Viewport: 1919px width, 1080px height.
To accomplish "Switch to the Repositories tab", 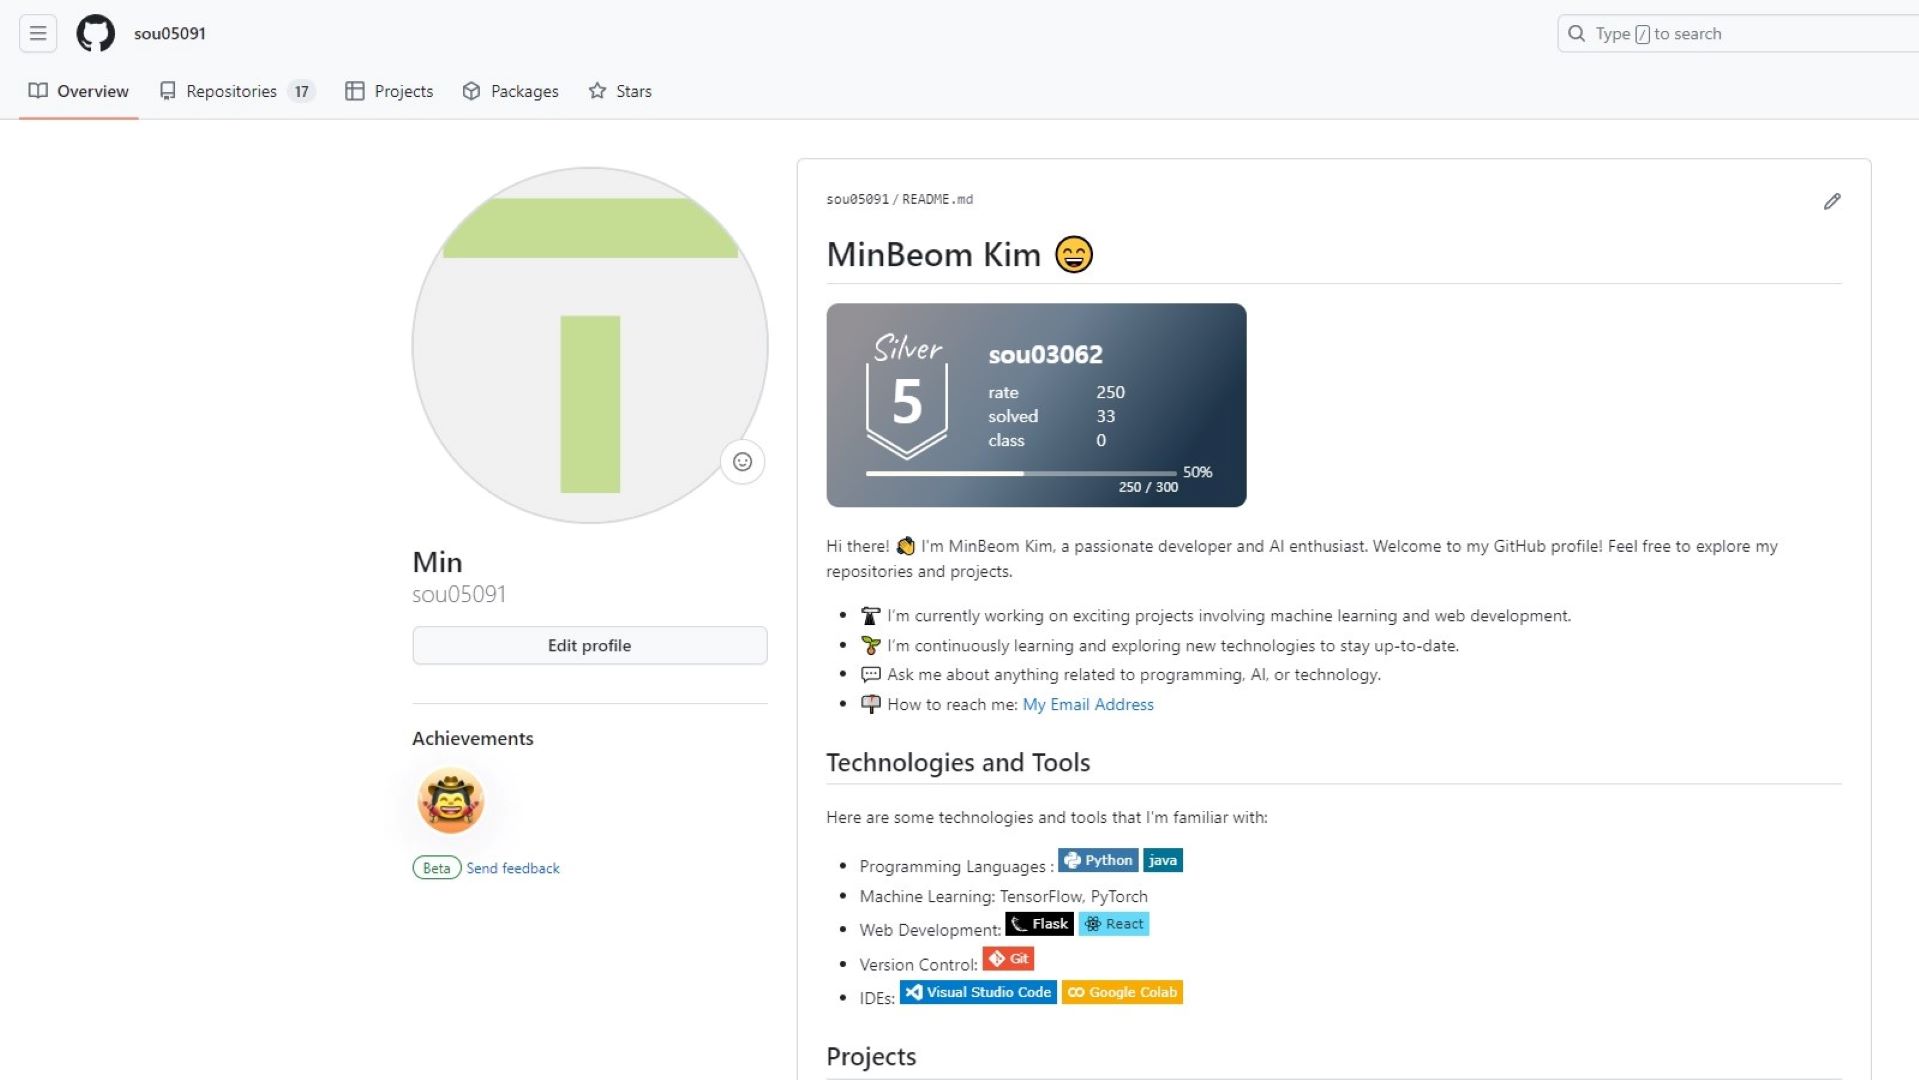I will [231, 91].
